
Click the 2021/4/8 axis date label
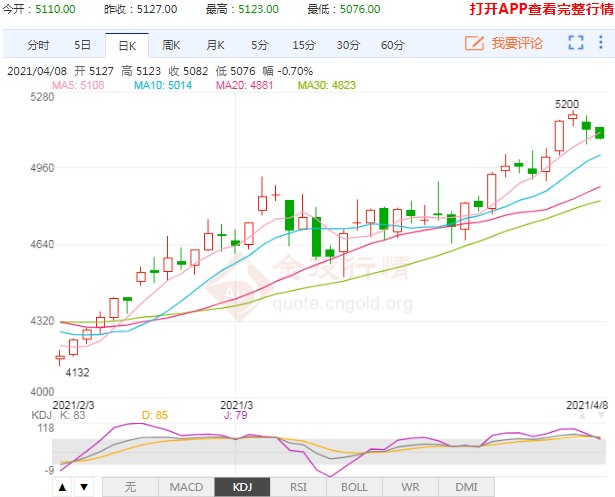(x=587, y=405)
